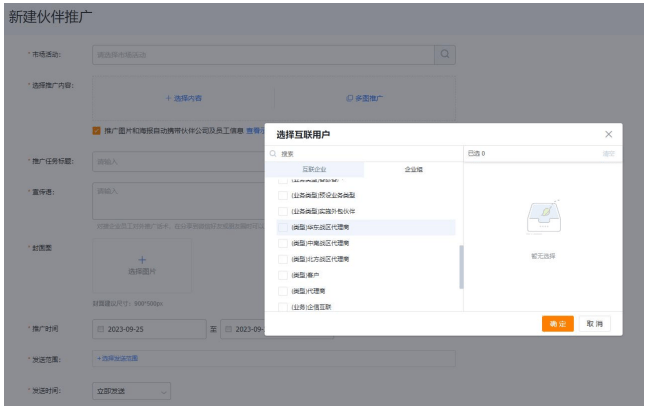This screenshot has height=408, width=646.
Task: Click the plus icon to 选择图片
Action: (x=141, y=260)
